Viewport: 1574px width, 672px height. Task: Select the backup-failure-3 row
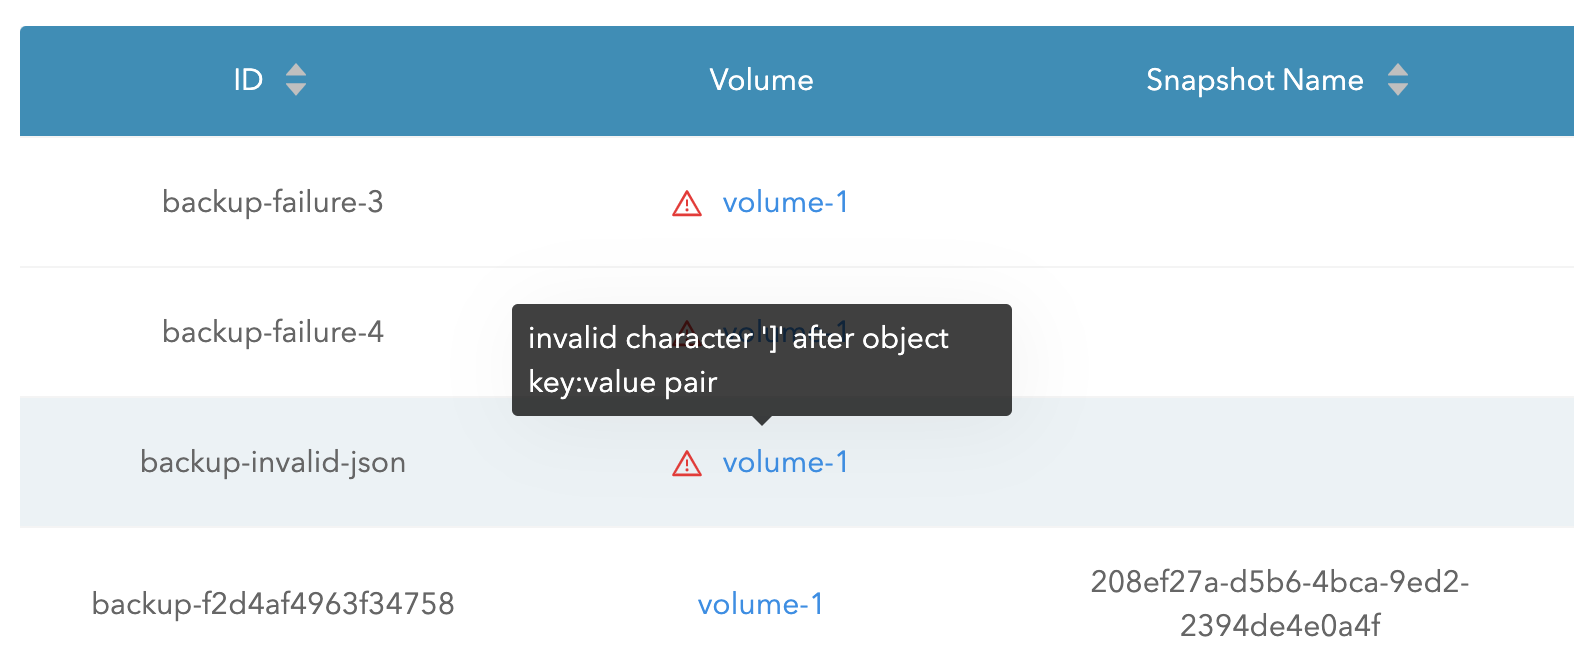pyautogui.click(x=274, y=203)
